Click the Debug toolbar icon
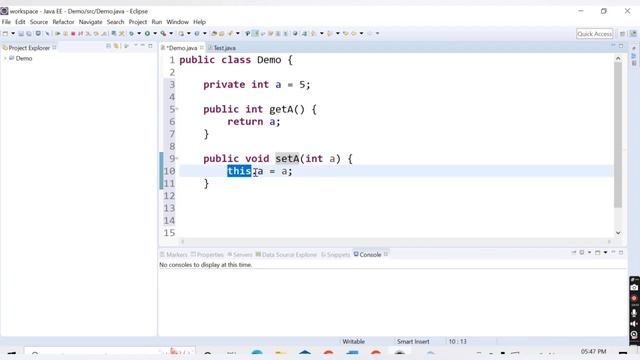 click(x=131, y=34)
